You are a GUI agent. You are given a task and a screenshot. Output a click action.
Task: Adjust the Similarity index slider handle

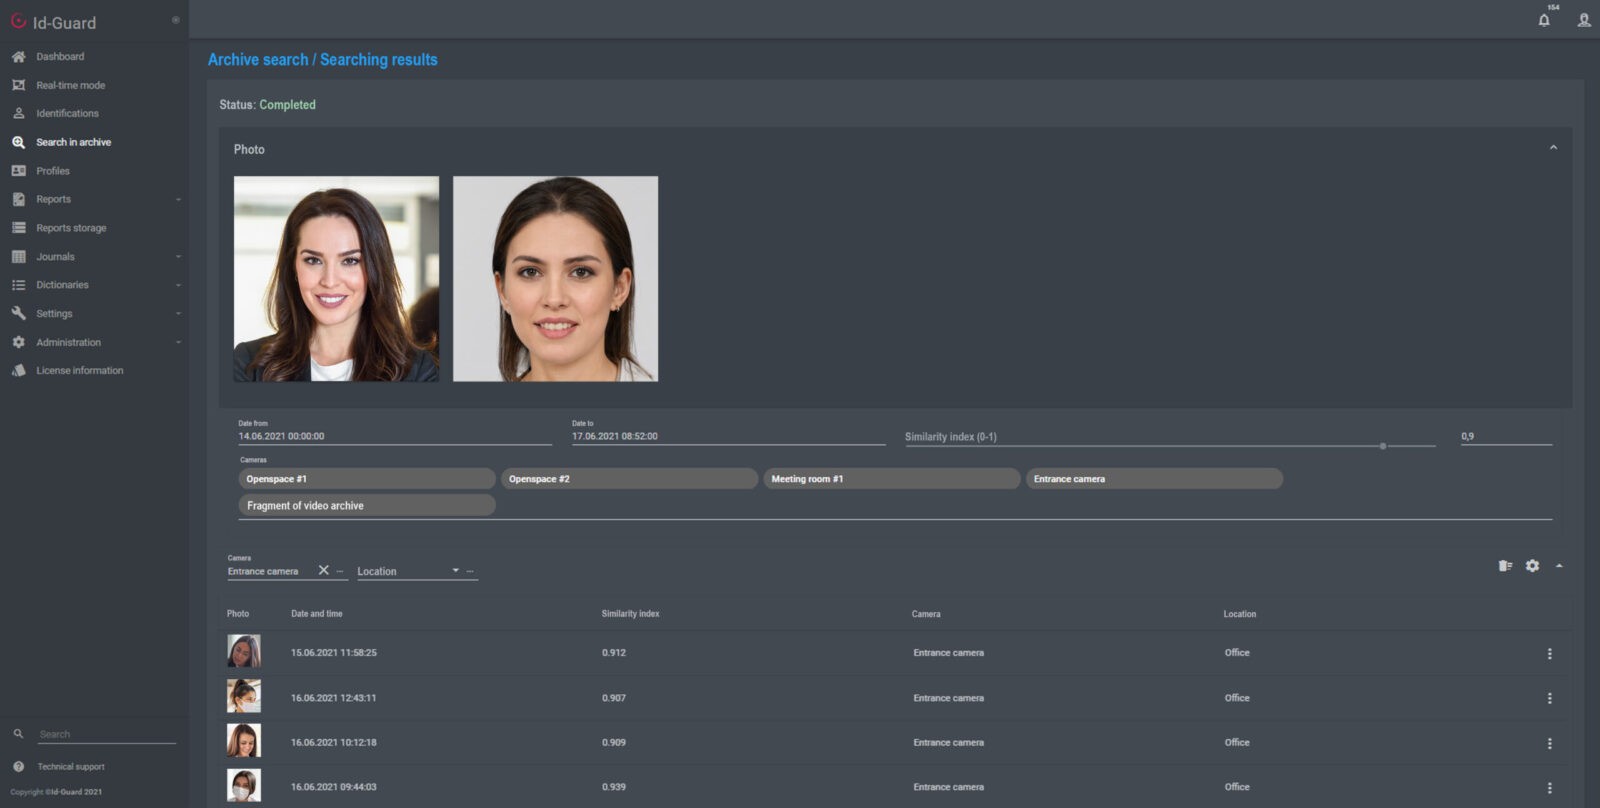[1383, 446]
